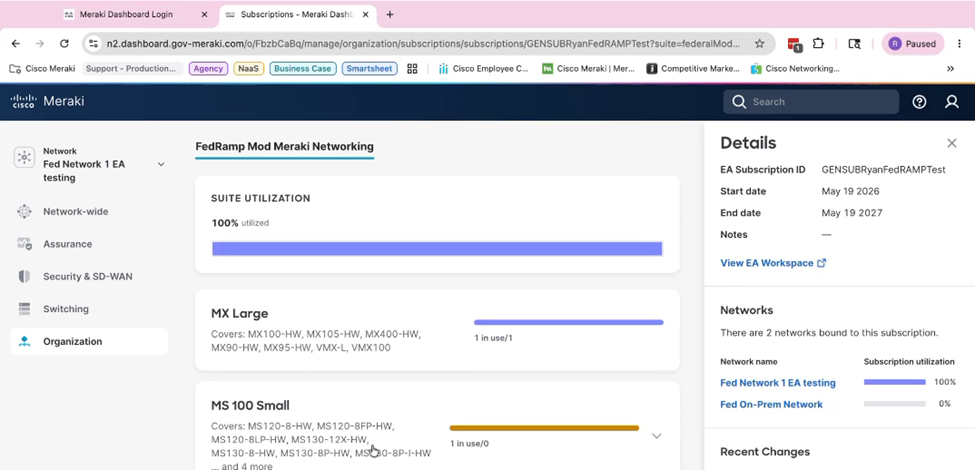Click the Recent Changes heading

pos(765,452)
